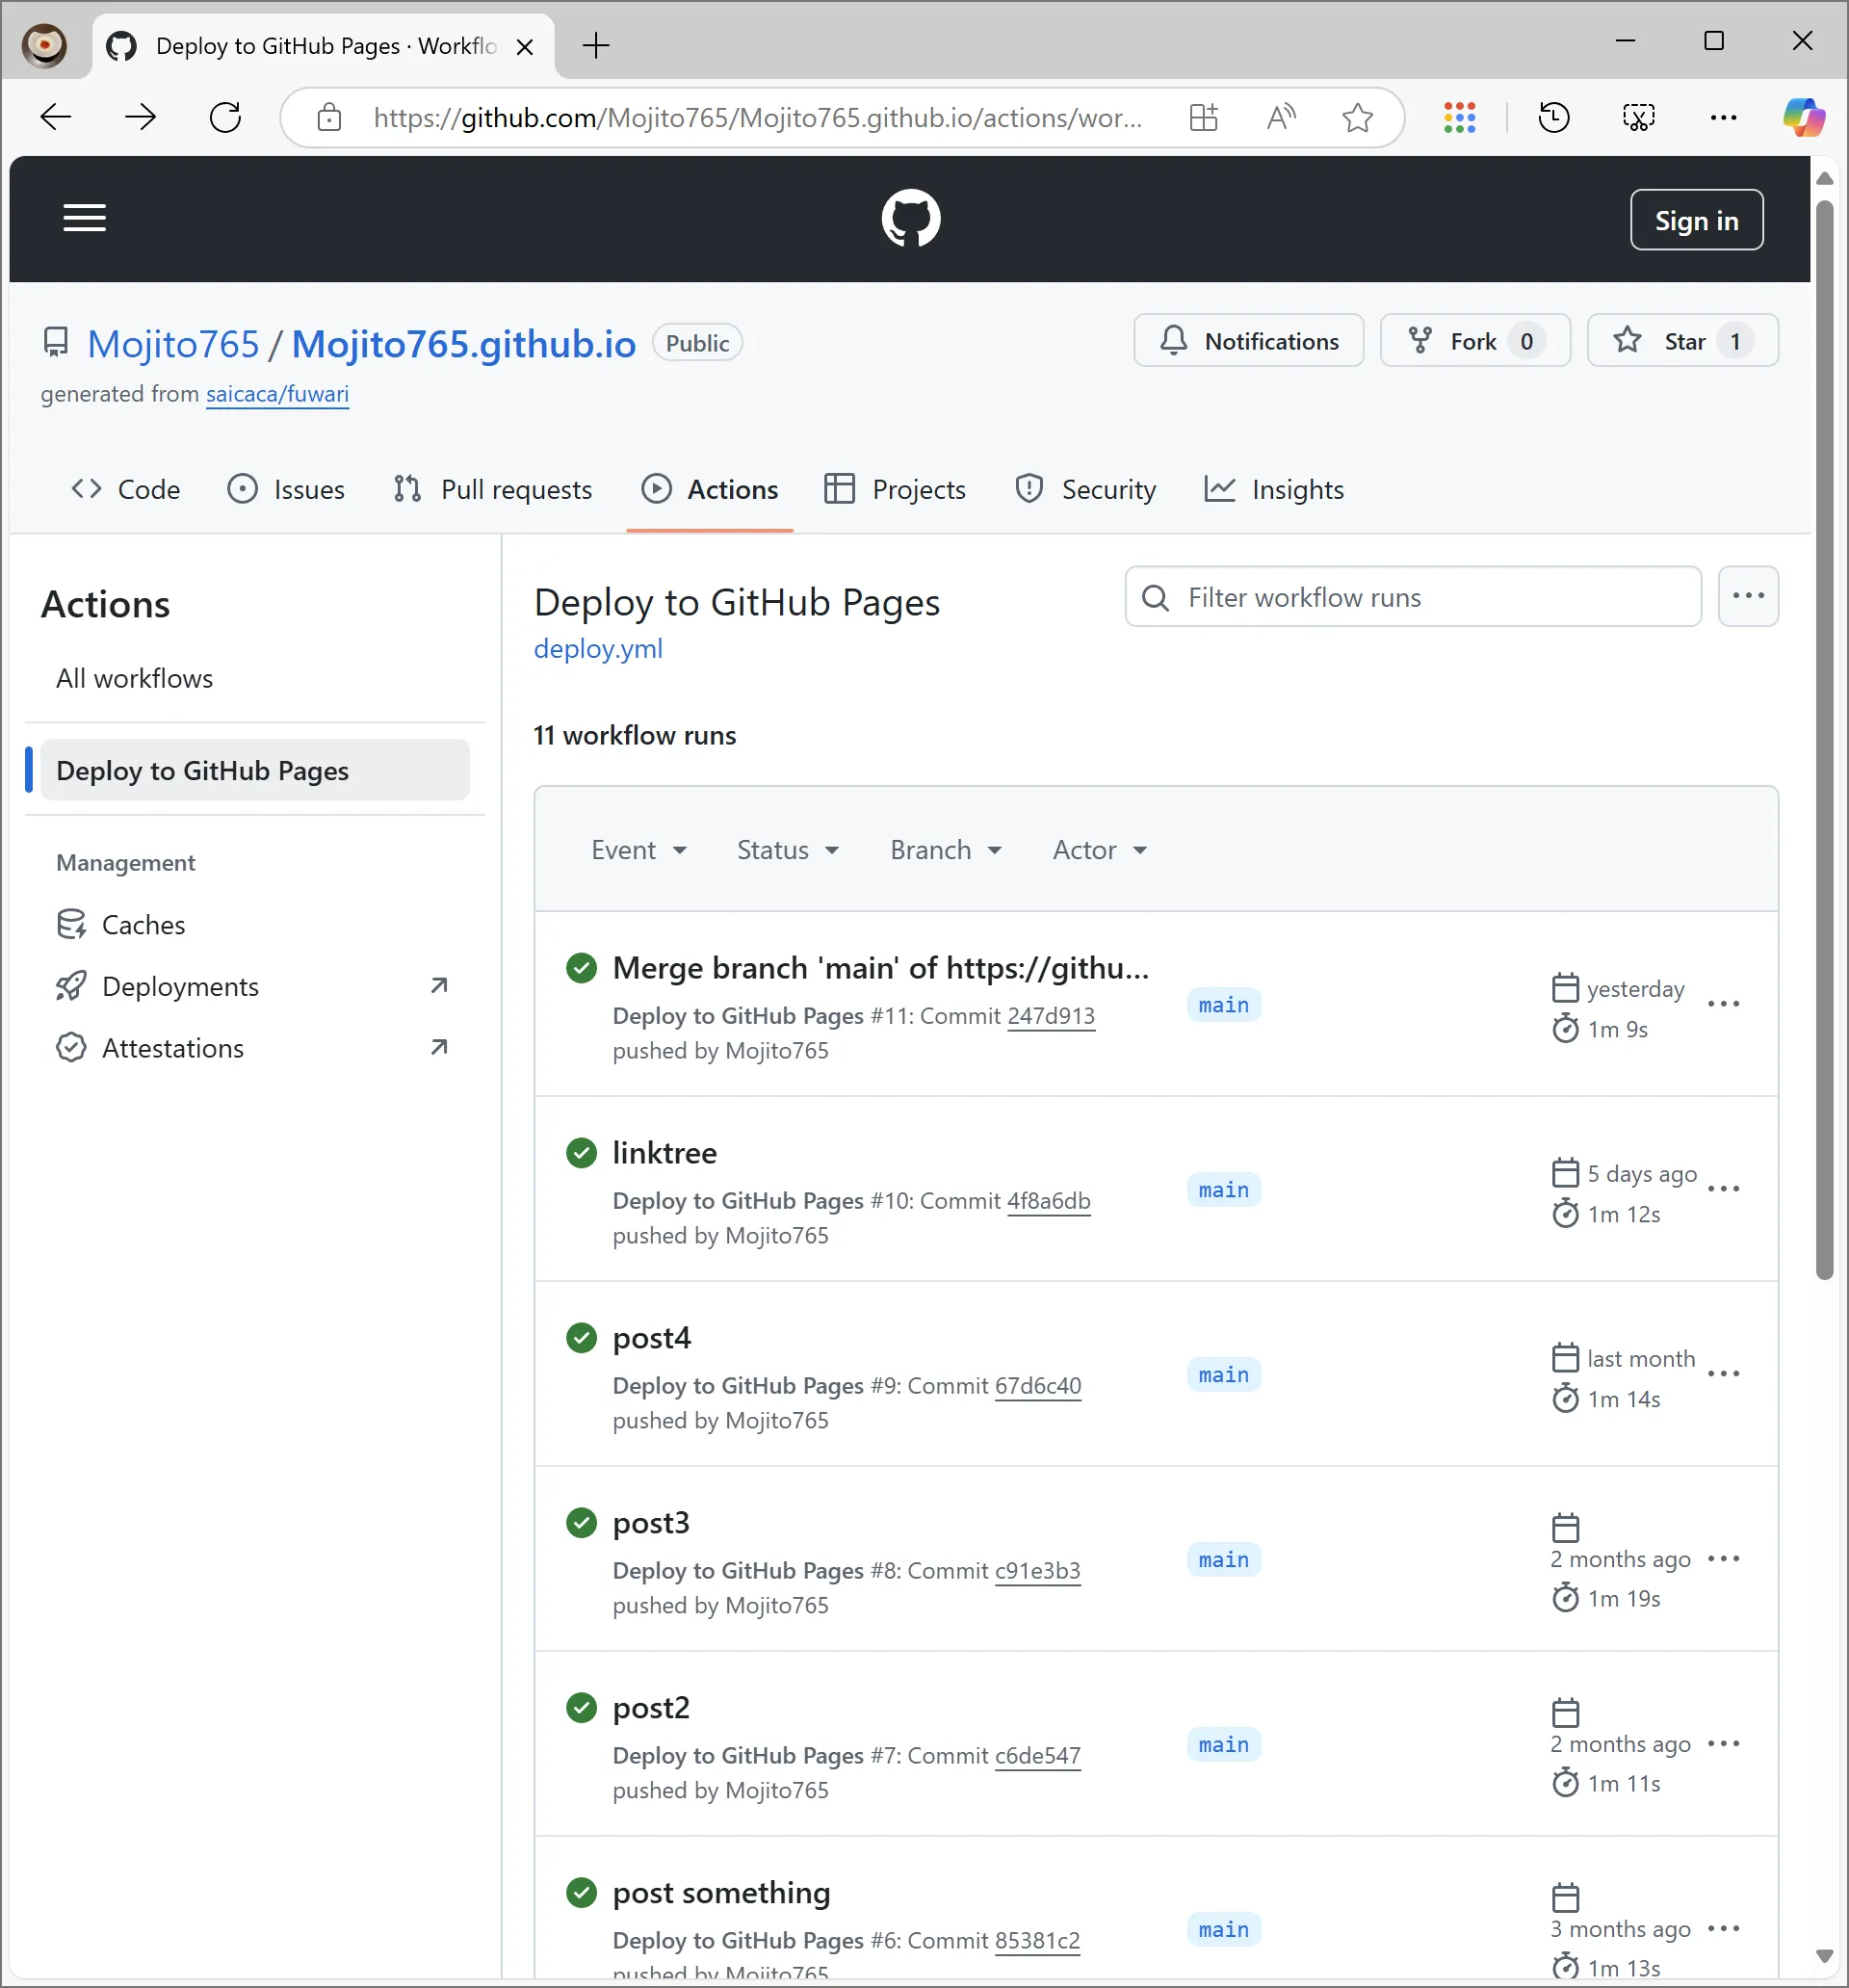Open browser history icon
1849x1988 pixels.
[1553, 118]
